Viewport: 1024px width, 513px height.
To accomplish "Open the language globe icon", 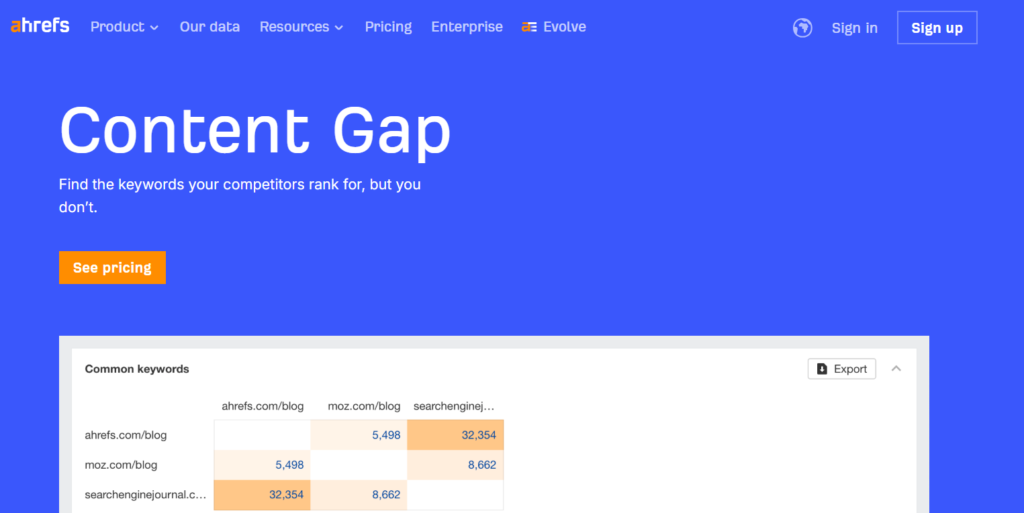I will click(803, 27).
